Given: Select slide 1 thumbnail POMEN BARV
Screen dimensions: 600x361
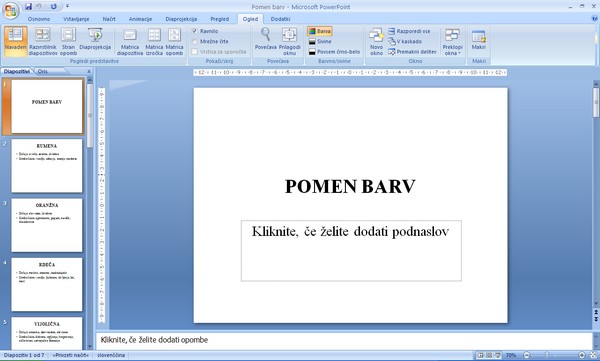Looking at the screenshot, I should (x=47, y=106).
